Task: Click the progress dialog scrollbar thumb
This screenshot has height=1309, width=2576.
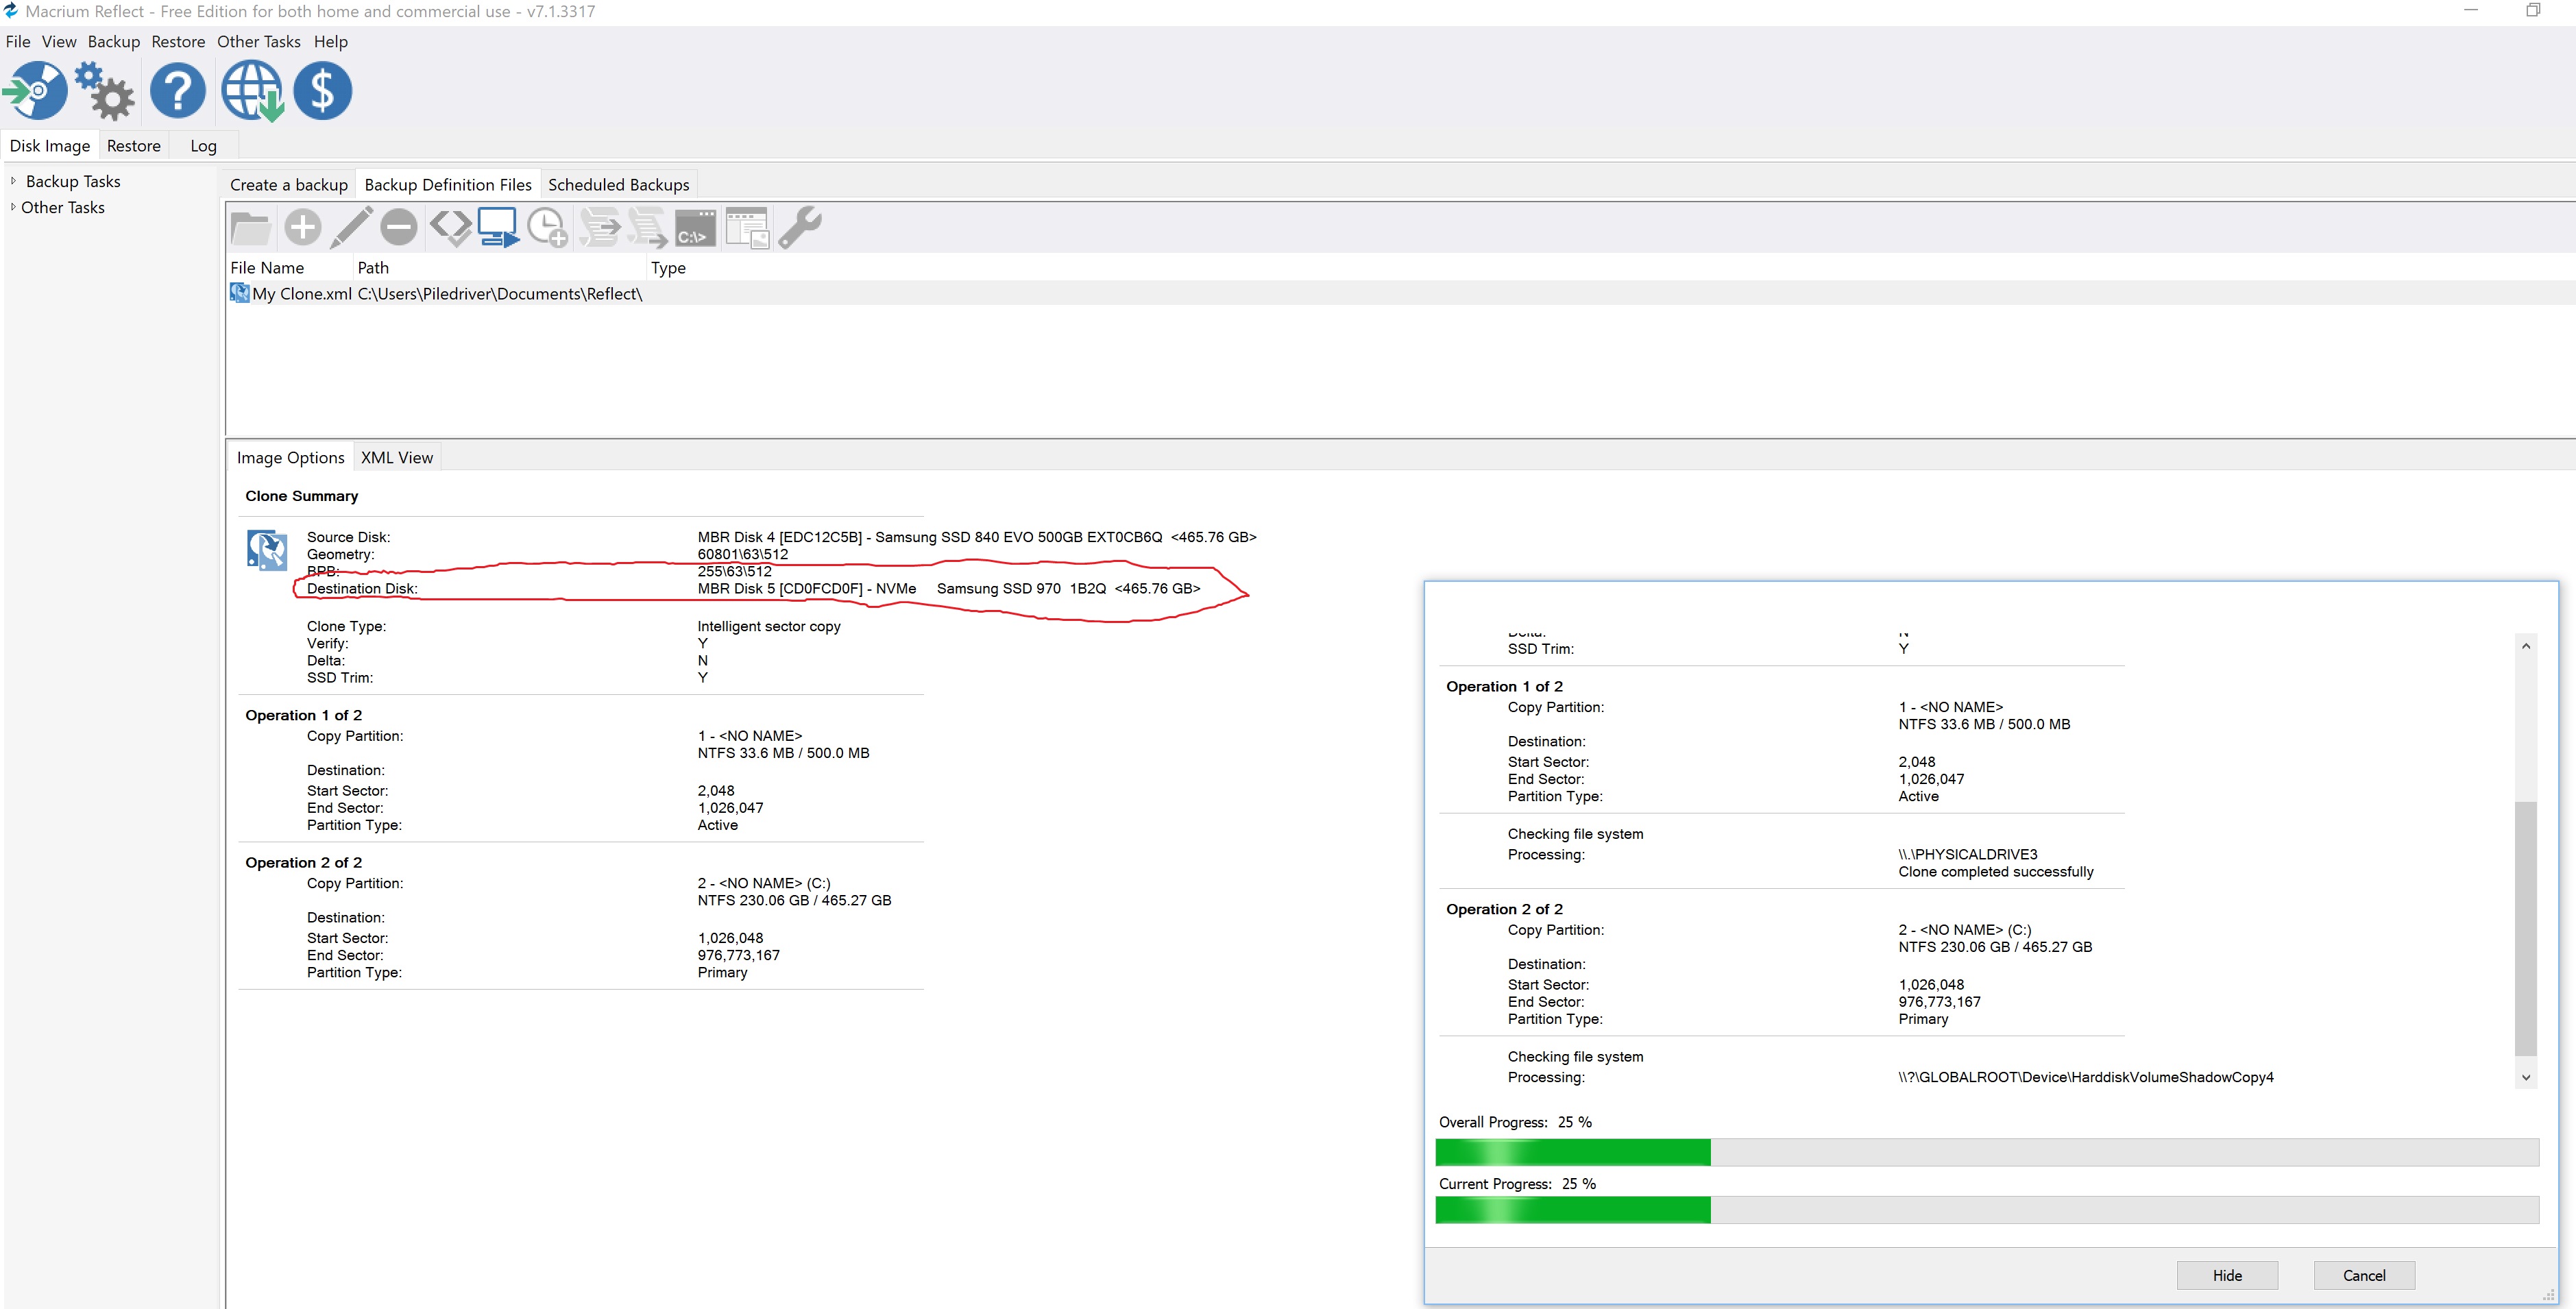Action: (x=2526, y=928)
